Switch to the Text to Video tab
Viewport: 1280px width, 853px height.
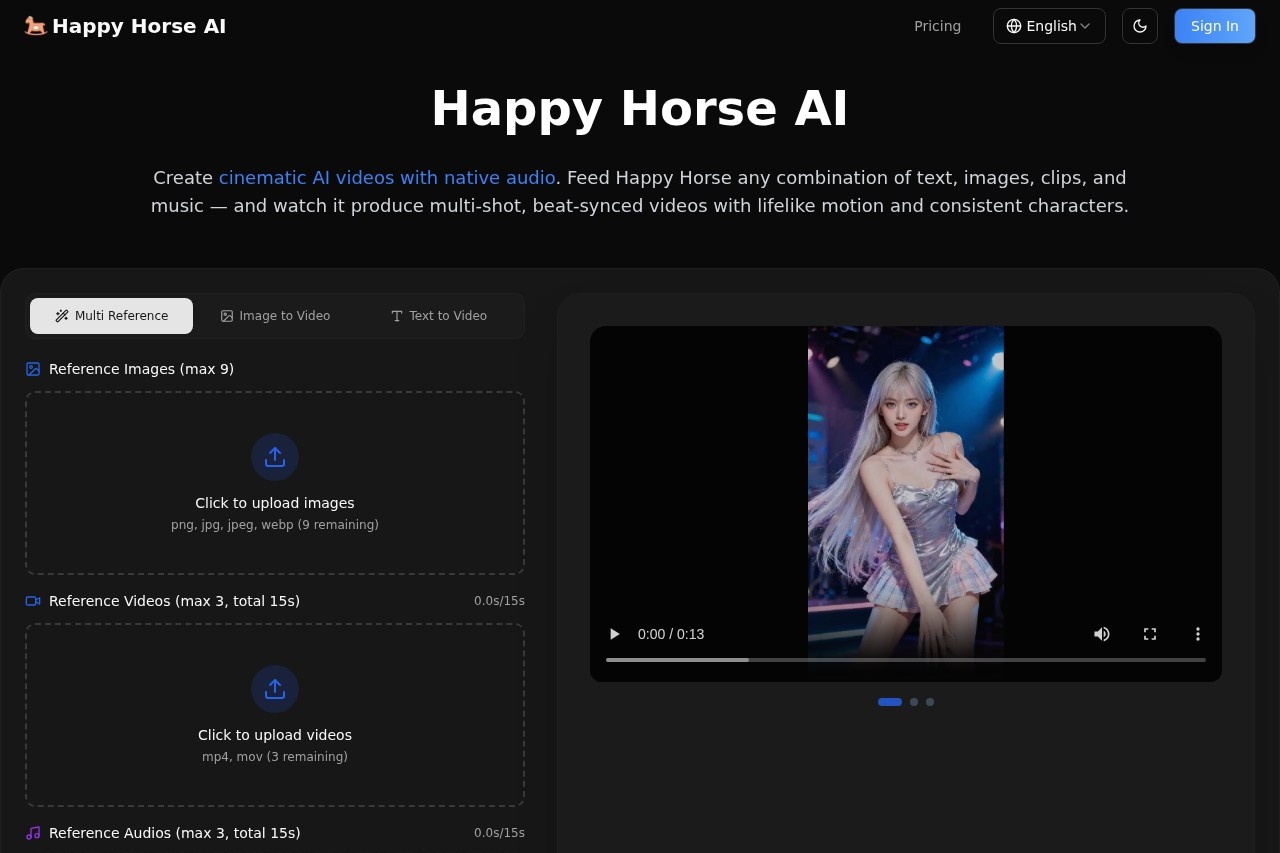point(438,316)
